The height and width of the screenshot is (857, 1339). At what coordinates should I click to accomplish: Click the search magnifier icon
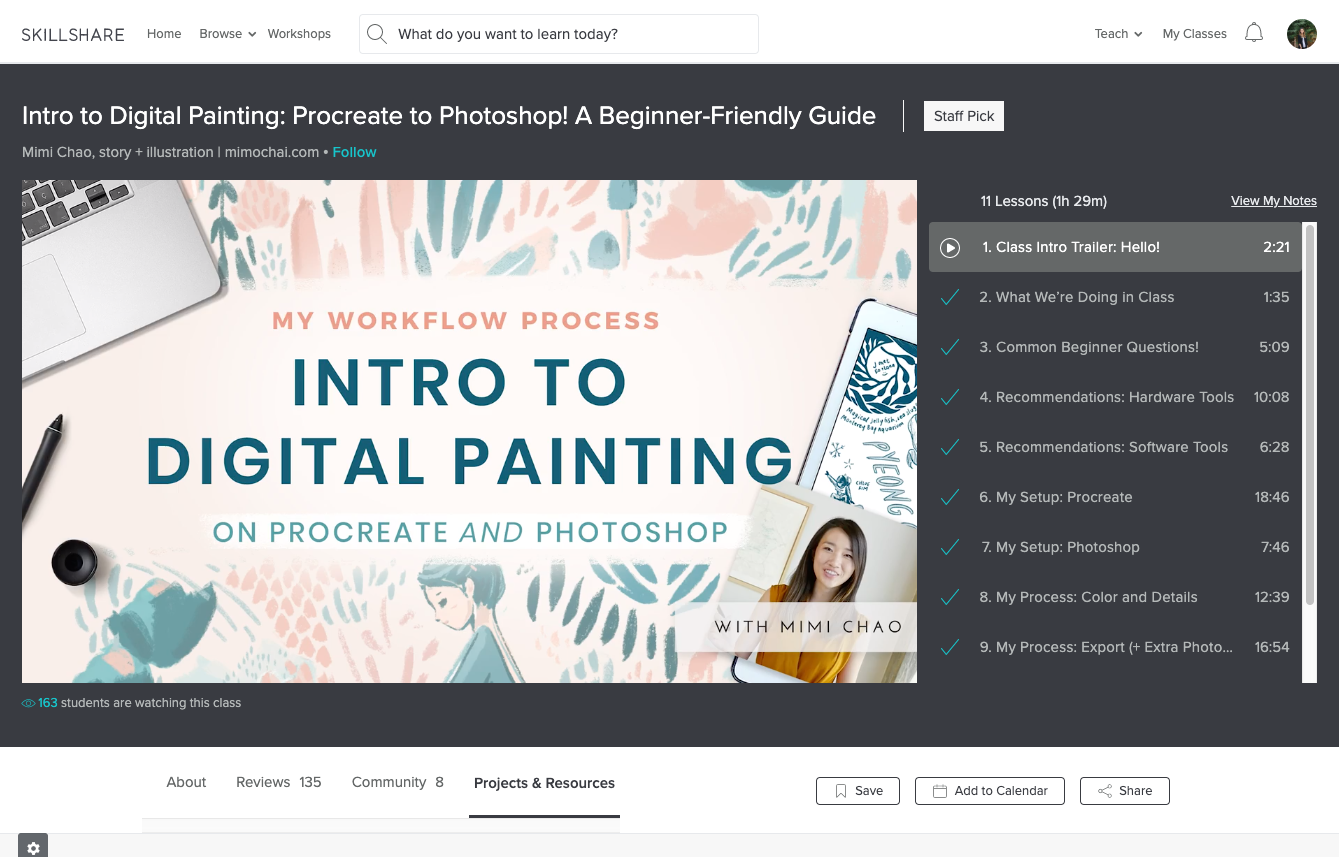point(377,34)
